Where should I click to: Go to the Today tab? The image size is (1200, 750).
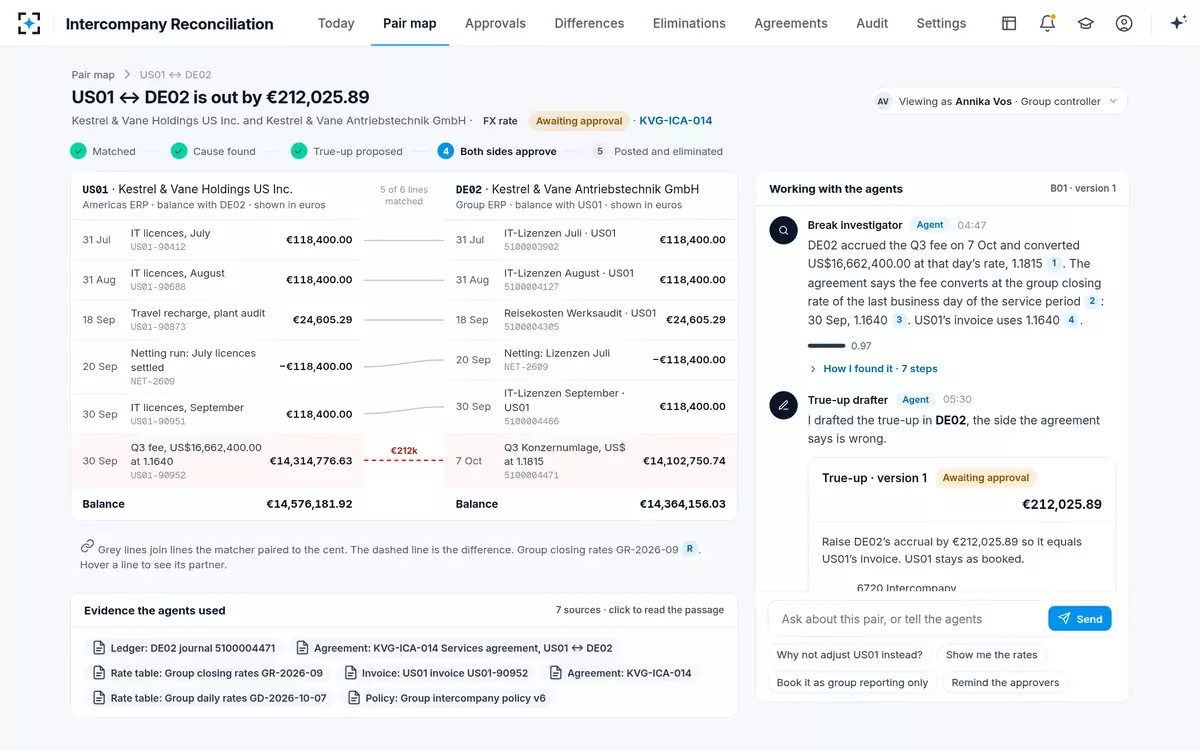[x=336, y=23]
